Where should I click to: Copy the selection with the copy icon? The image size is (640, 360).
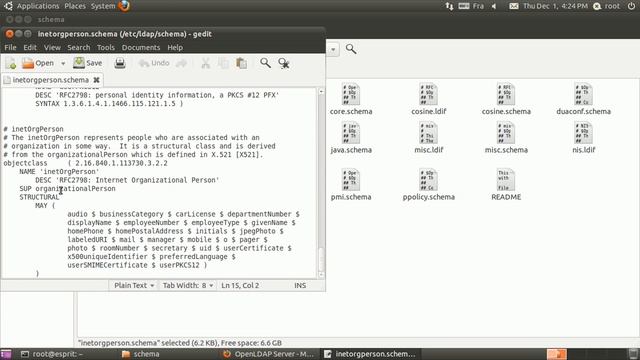(x=223, y=63)
